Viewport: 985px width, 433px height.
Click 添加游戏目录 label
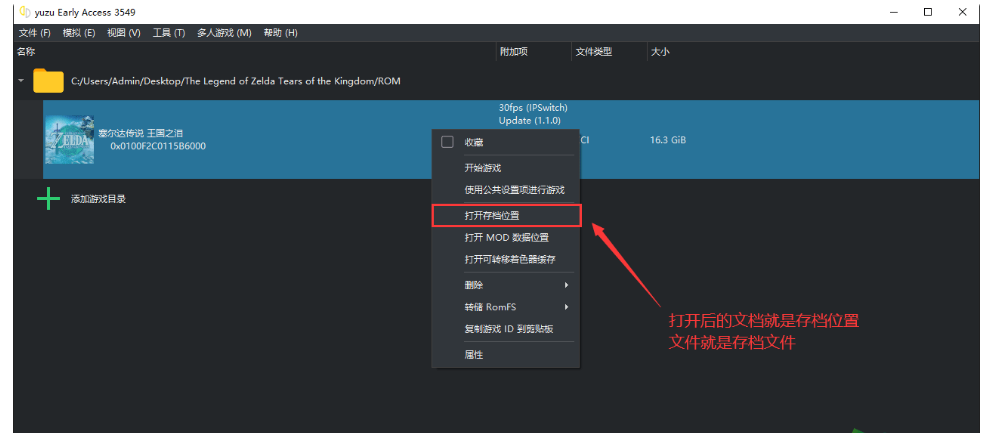click(99, 199)
